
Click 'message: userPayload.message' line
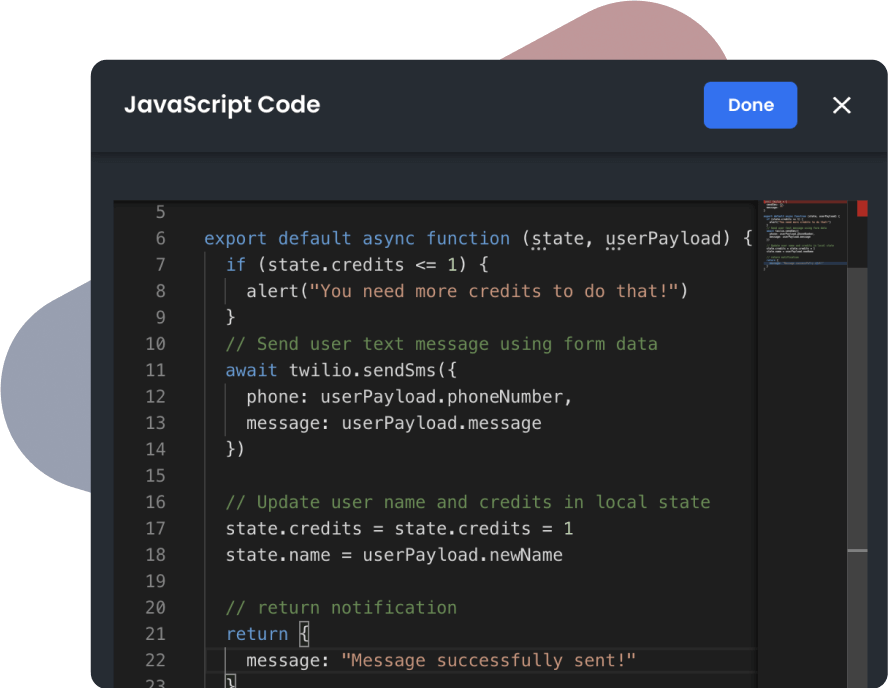pyautogui.click(x=394, y=423)
